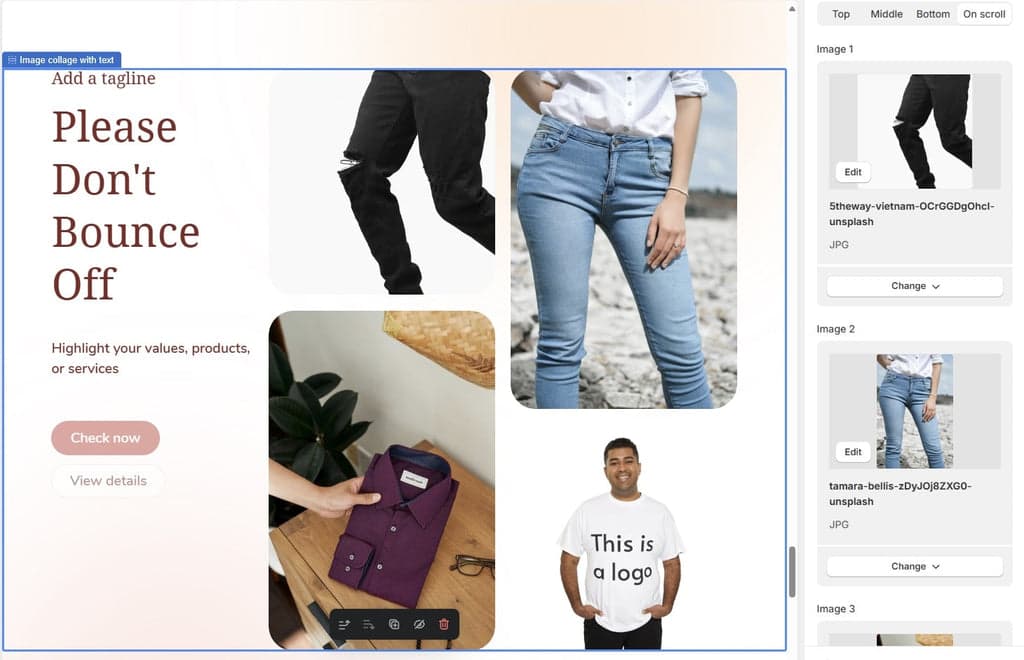The width and height of the screenshot is (1024, 660).
Task: Click the View details button
Action: [x=108, y=481]
